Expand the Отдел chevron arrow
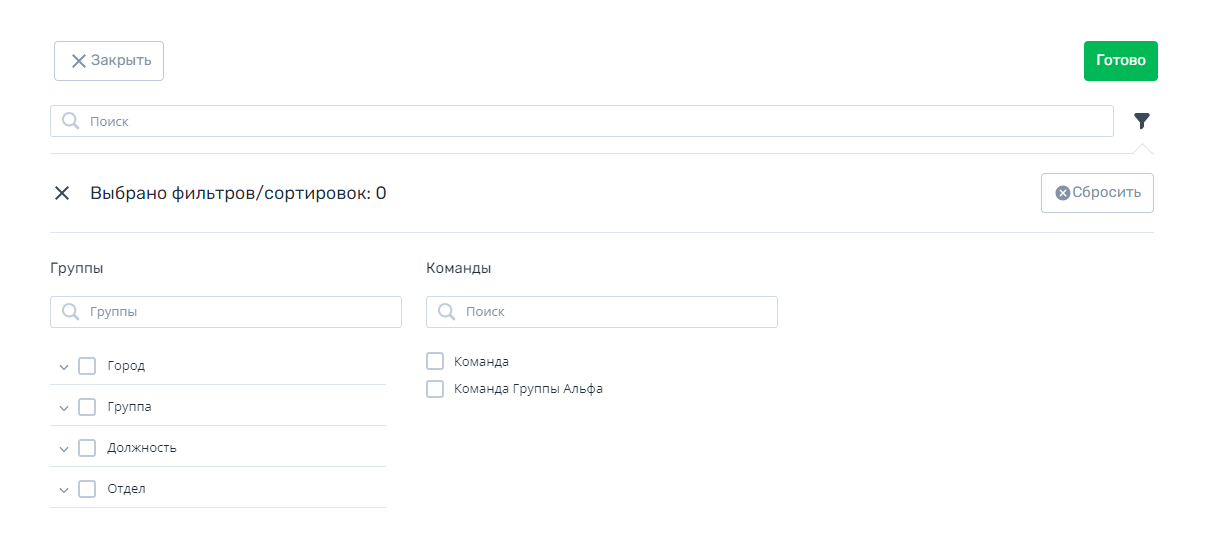 pyautogui.click(x=64, y=490)
